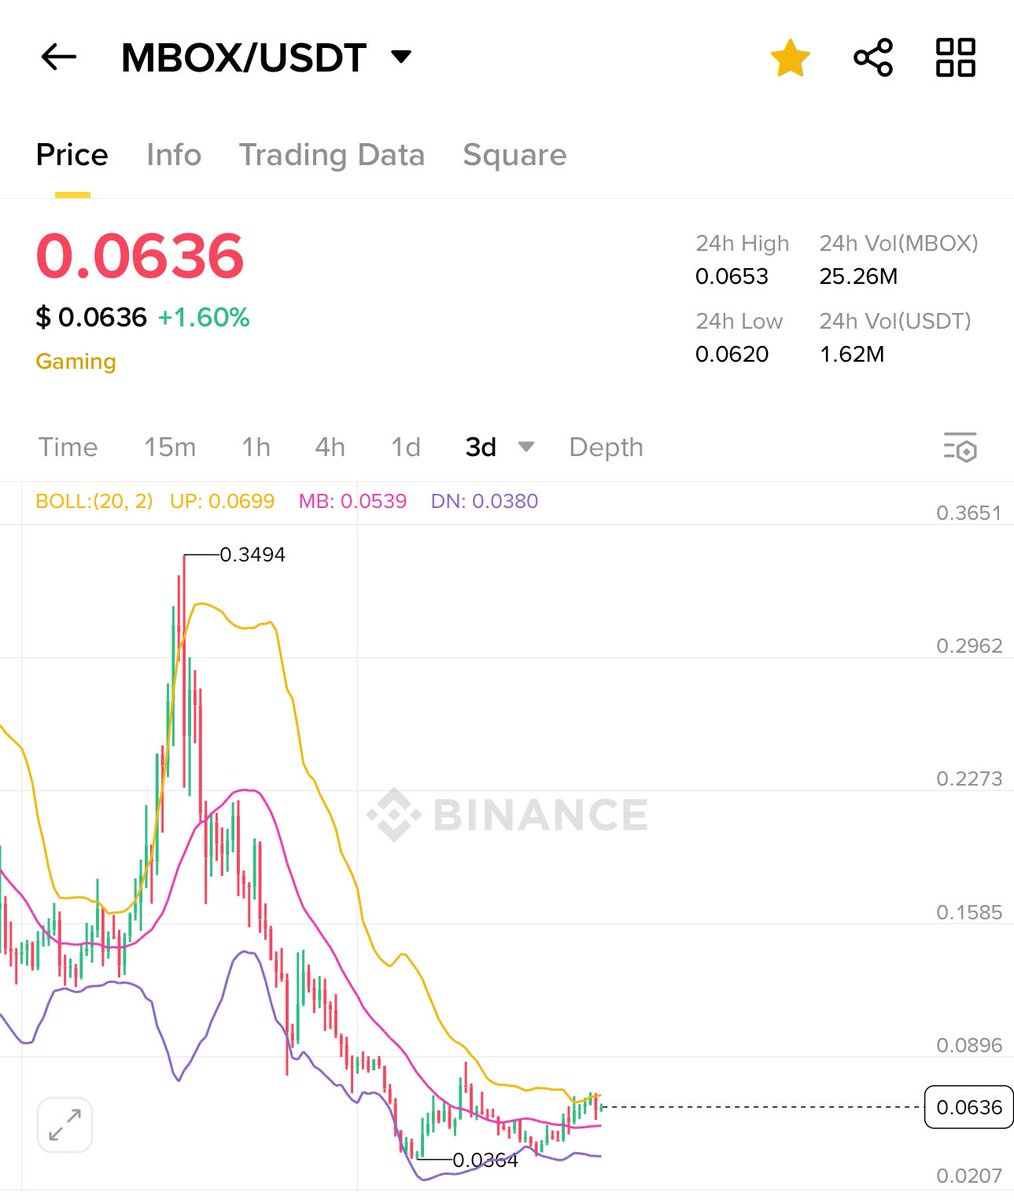Tap the $ 0.0636 dollar price
The image size is (1014, 1200).
click(x=91, y=318)
